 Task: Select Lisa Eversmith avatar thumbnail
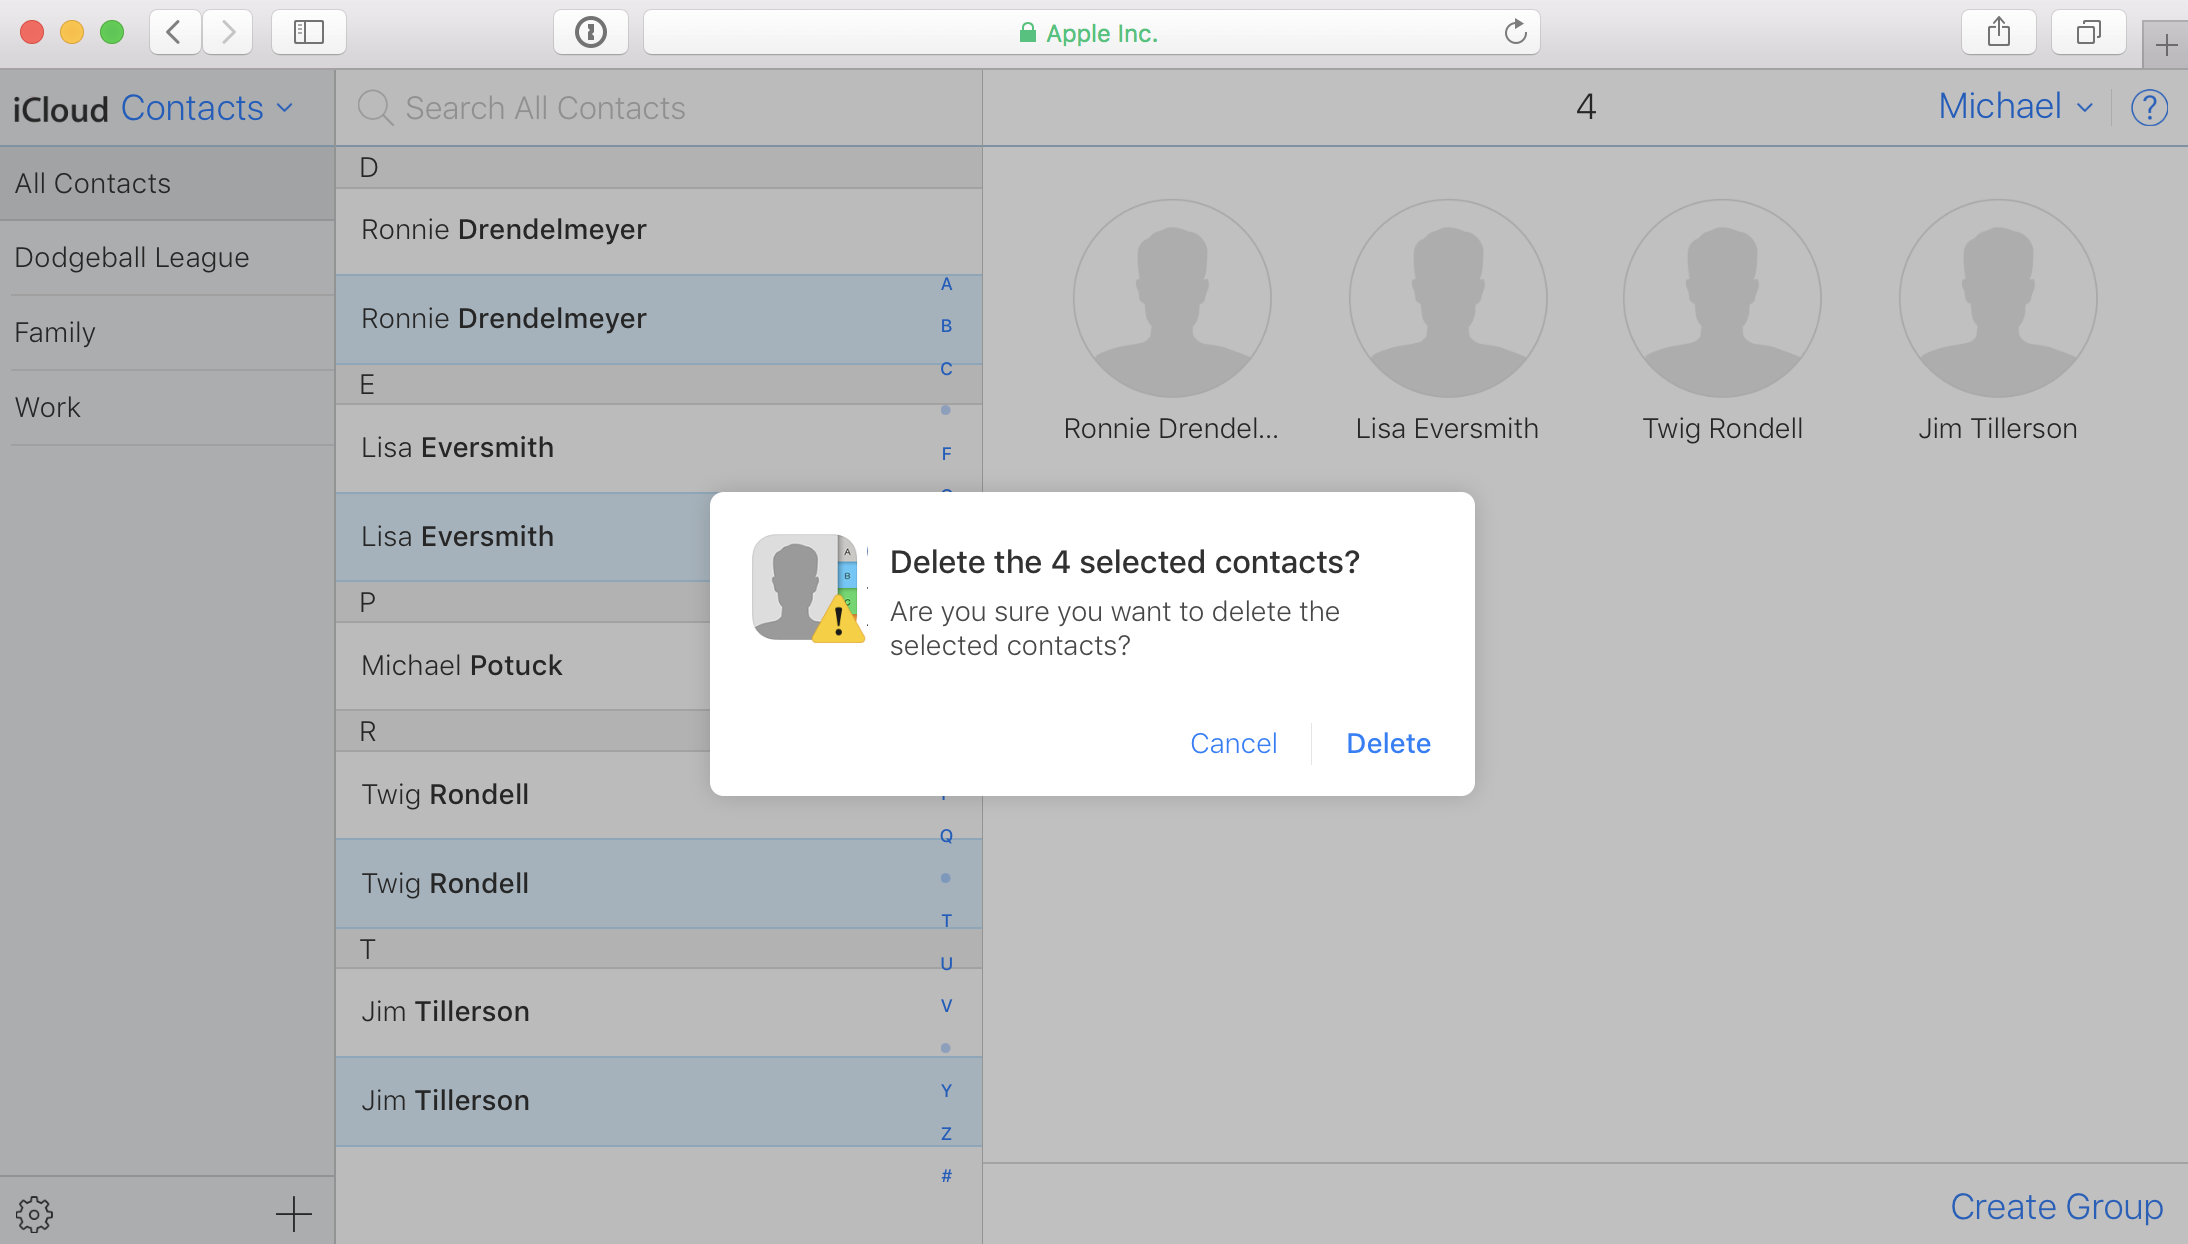coord(1447,298)
